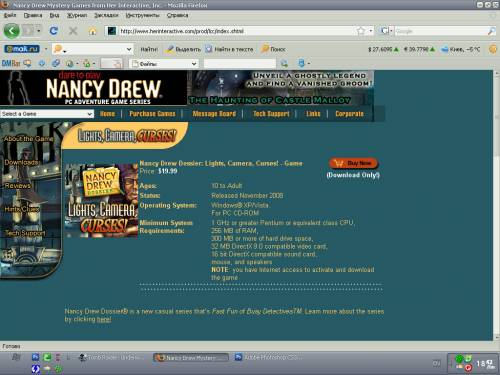Click the orange Buy Now button
Viewport: 500px width, 375px height.
pos(353,163)
